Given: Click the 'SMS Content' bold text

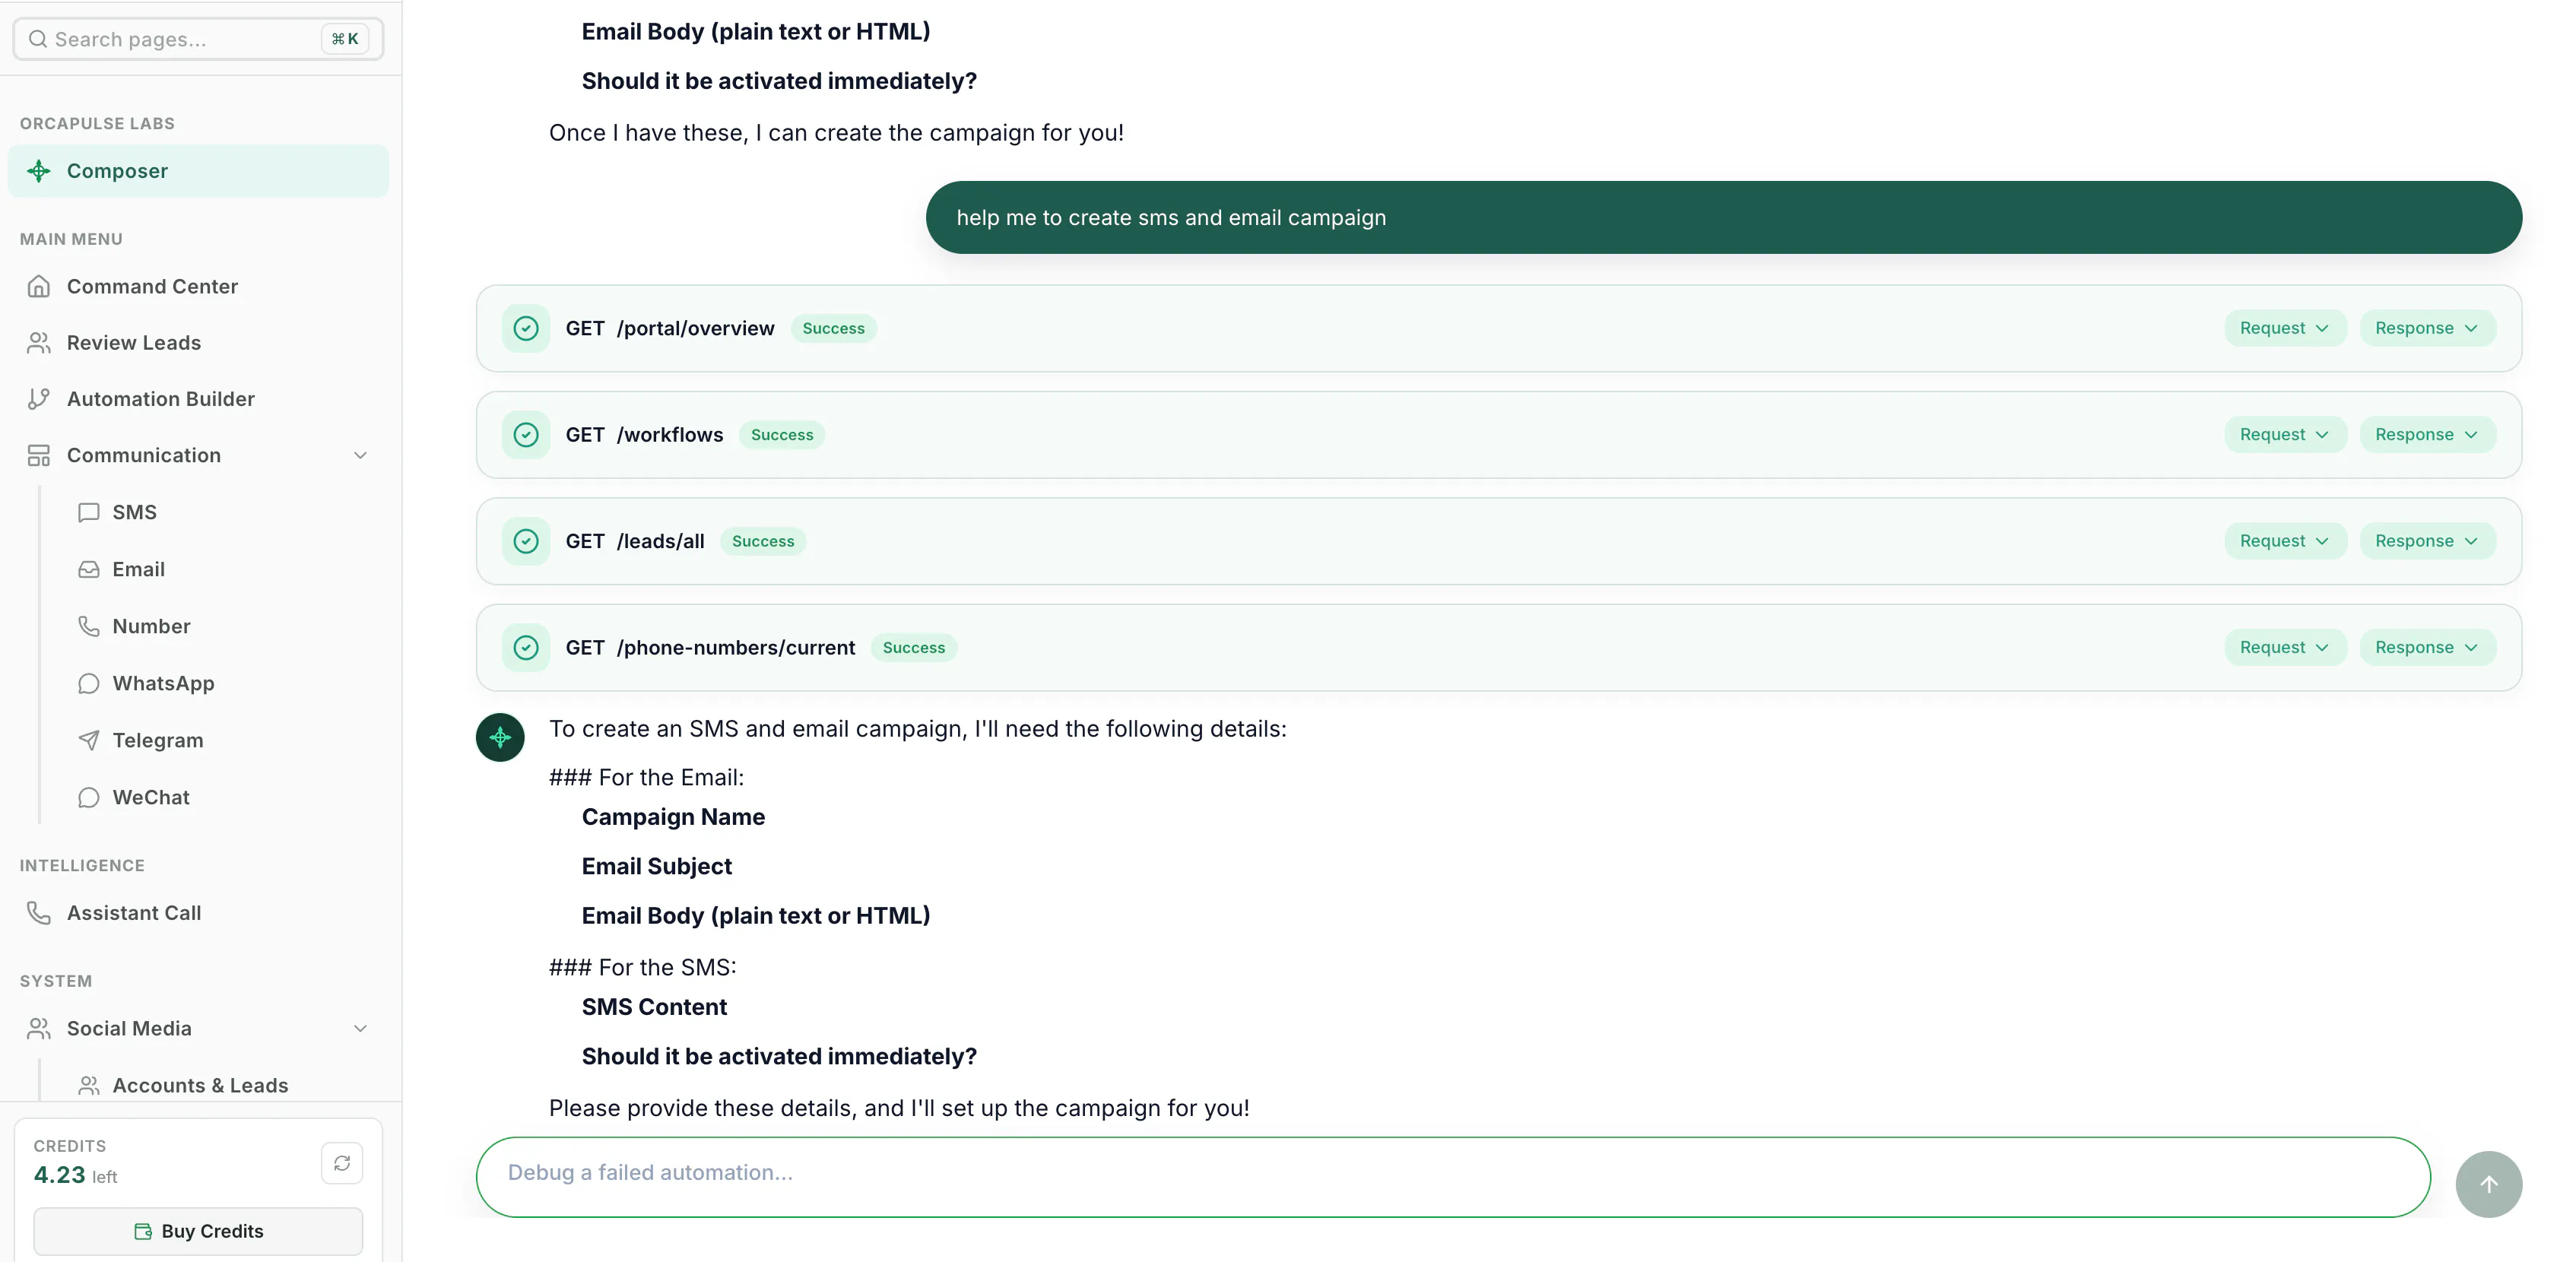Looking at the screenshot, I should (654, 1007).
